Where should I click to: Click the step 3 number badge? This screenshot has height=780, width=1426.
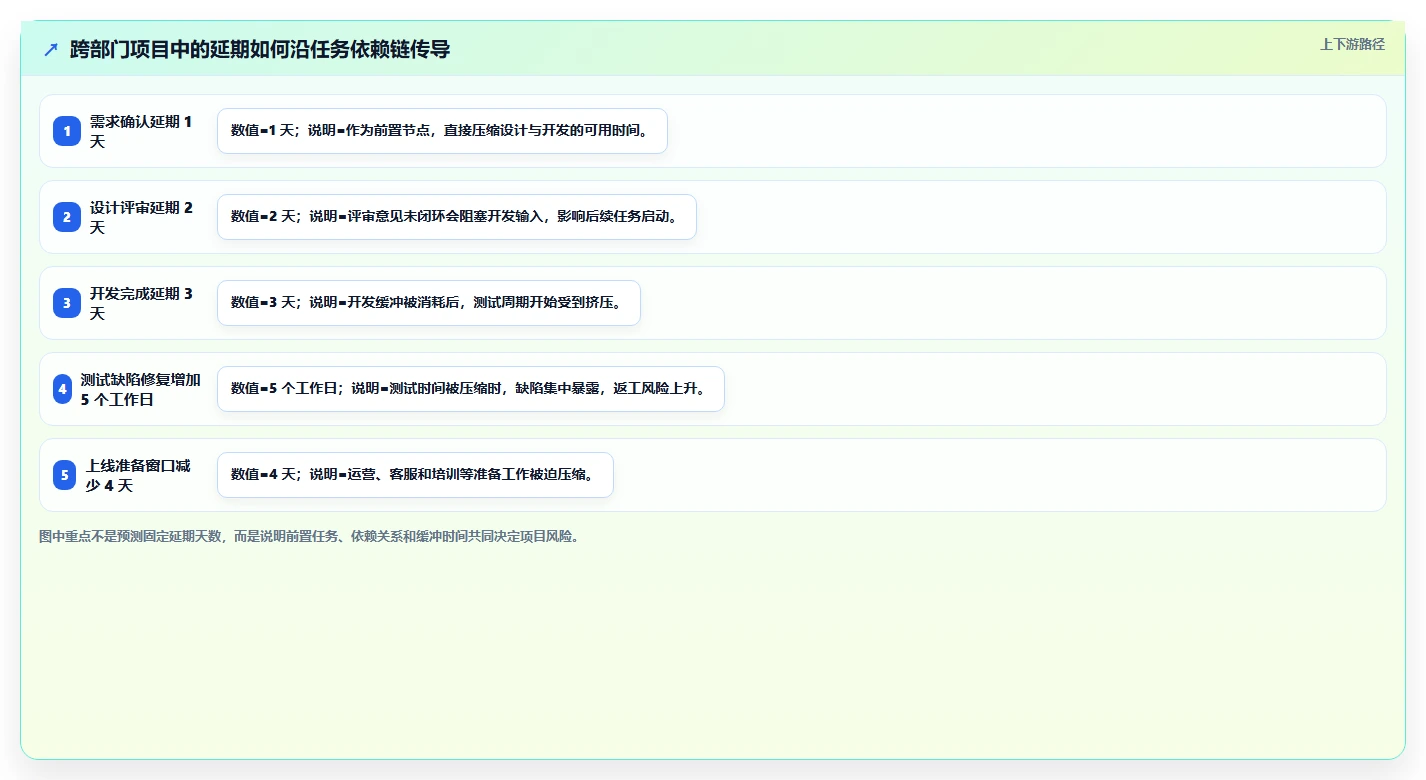(x=67, y=303)
